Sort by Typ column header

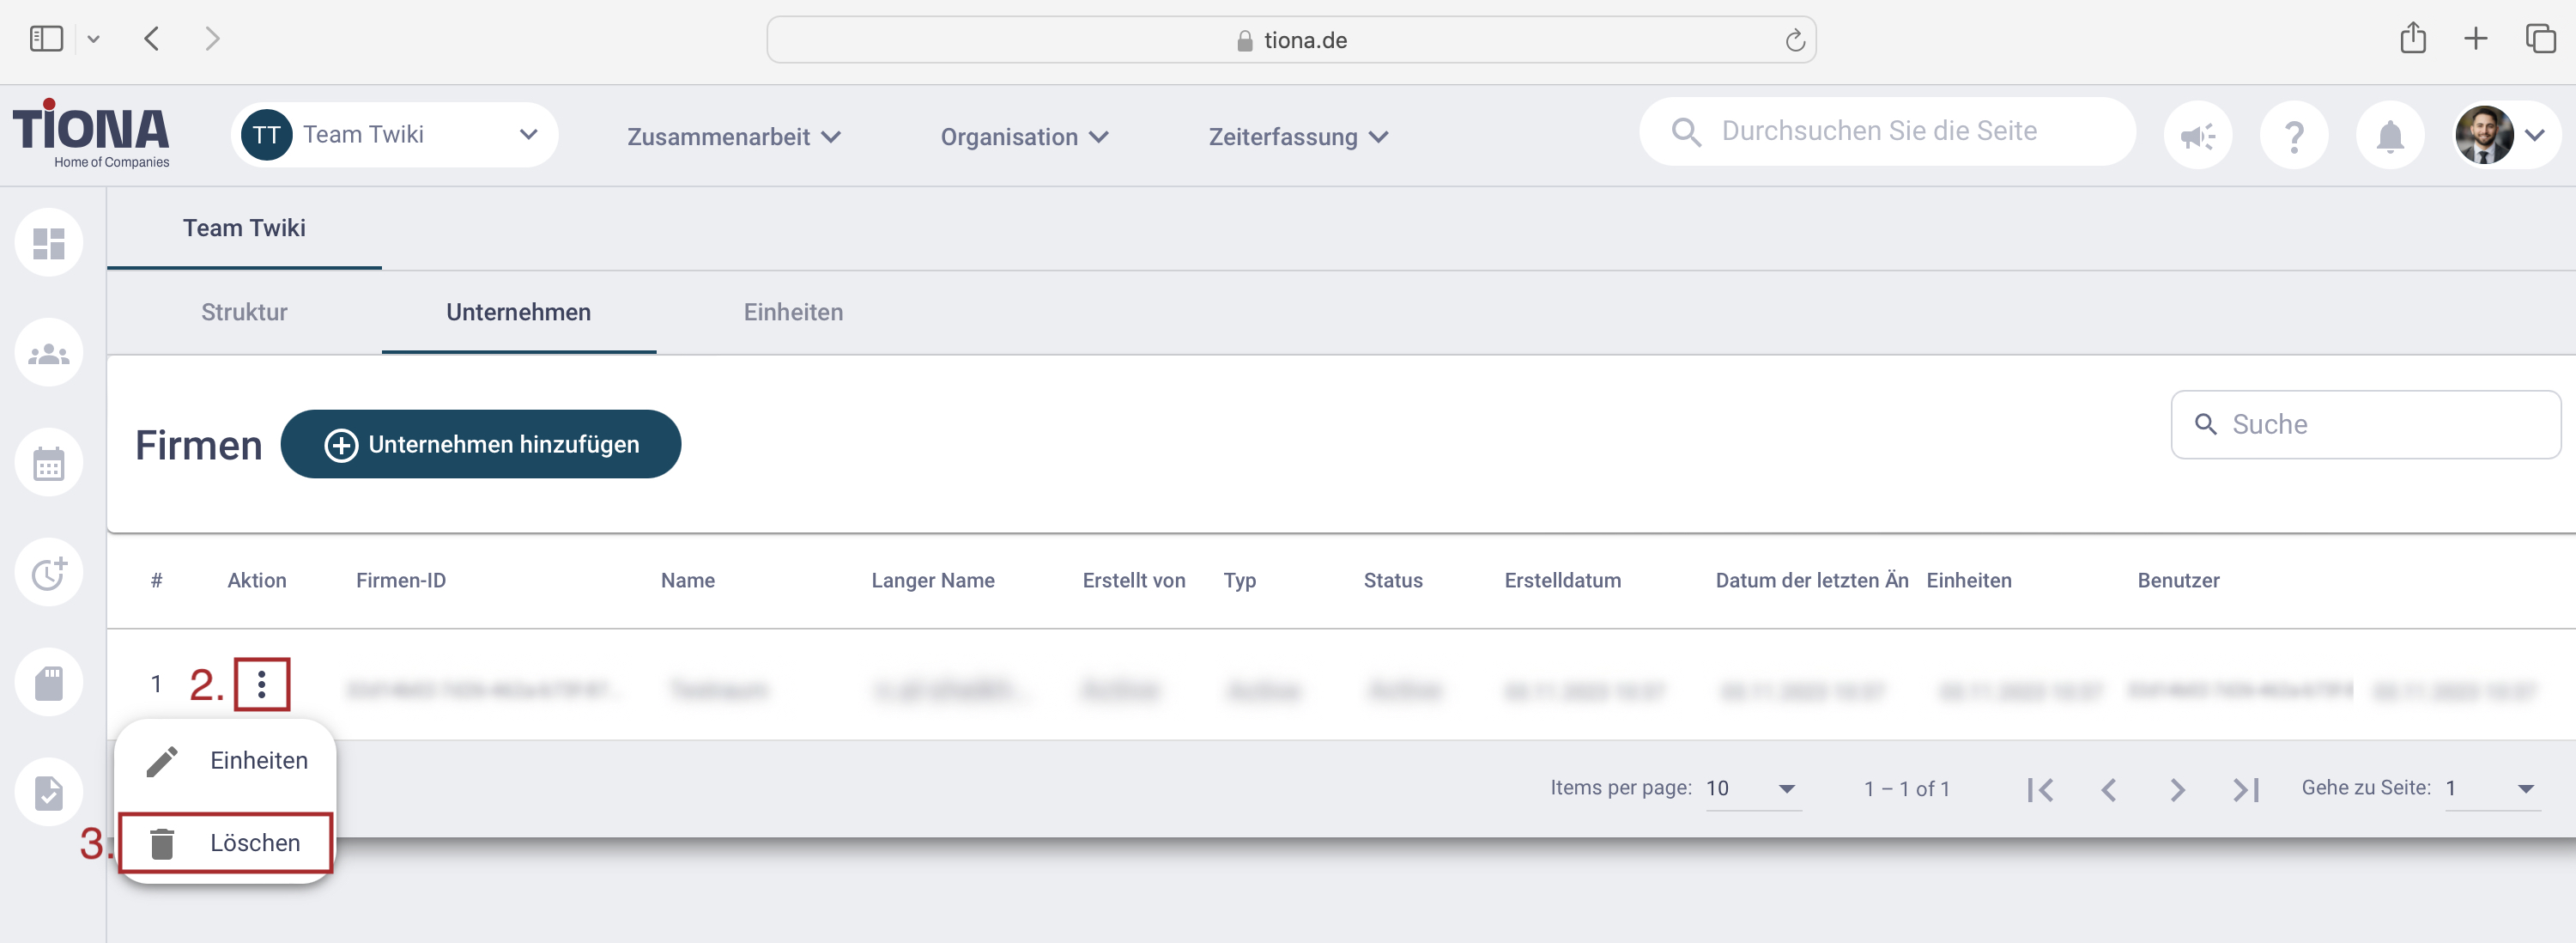pyautogui.click(x=1239, y=581)
